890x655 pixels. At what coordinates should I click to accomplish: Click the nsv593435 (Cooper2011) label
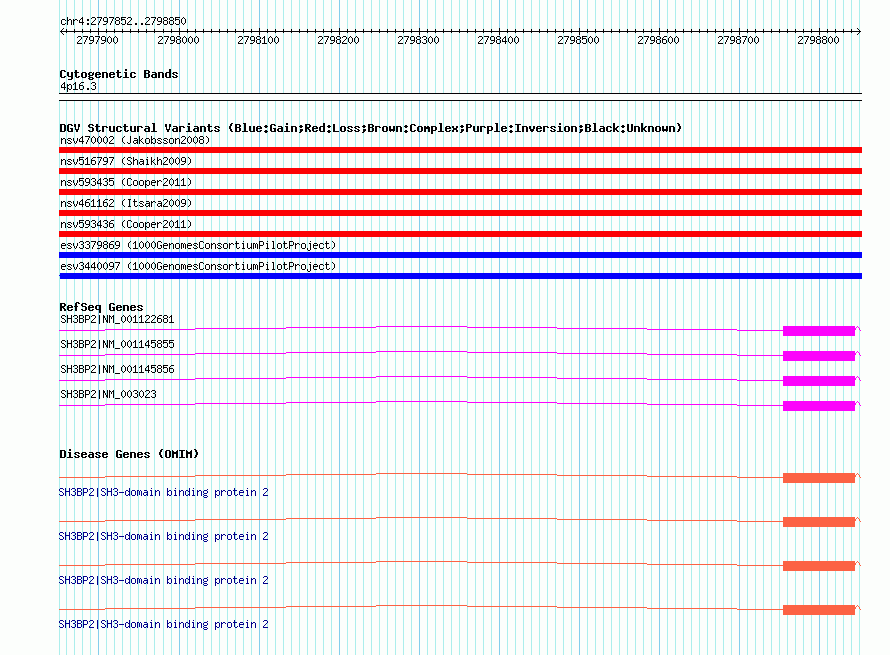pyautogui.click(x=126, y=182)
